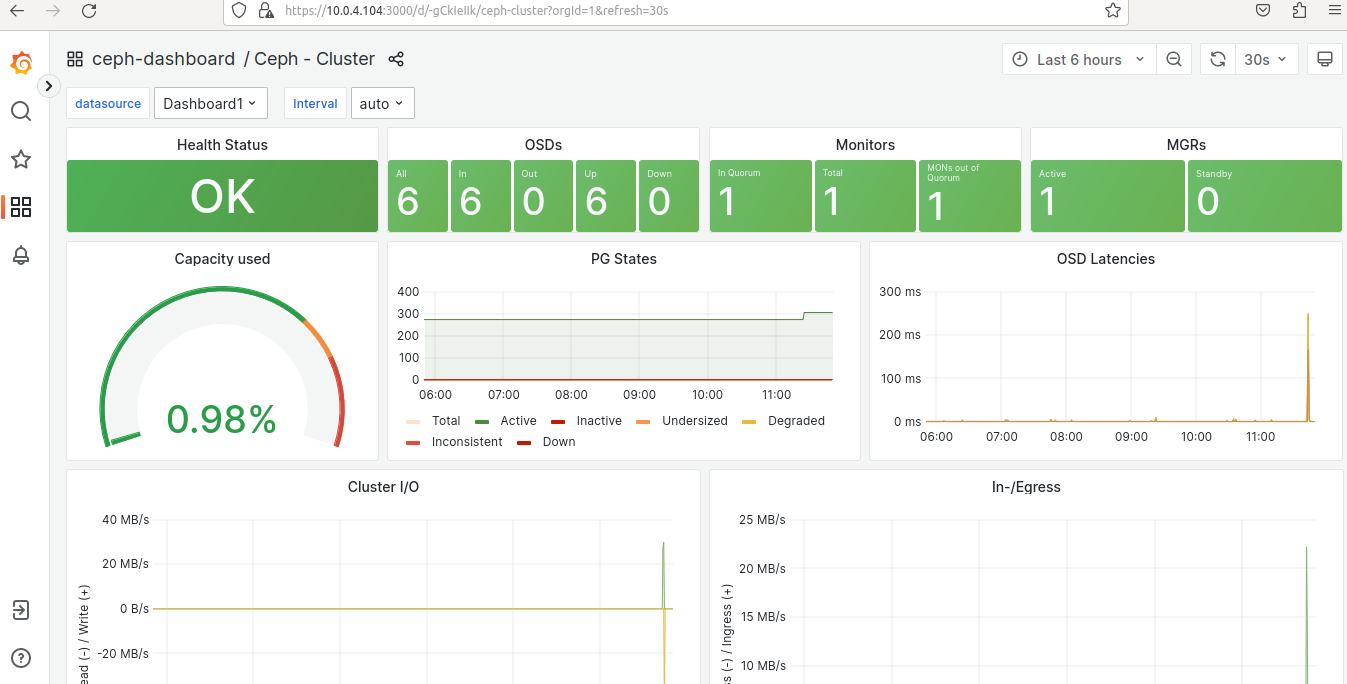Click the dashboard grid icon beside ceph-dashboard
The width and height of the screenshot is (1347, 684).
pyautogui.click(x=75, y=59)
